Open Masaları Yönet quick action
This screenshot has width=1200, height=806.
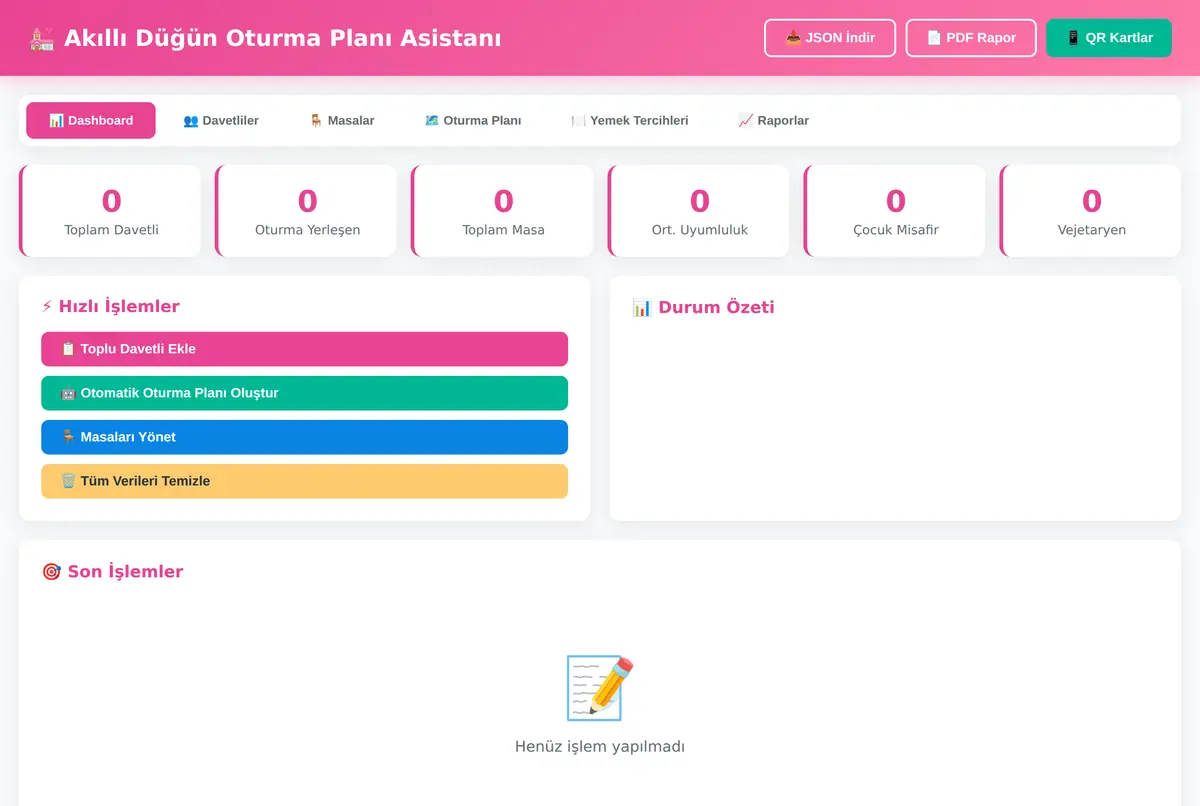tap(304, 437)
